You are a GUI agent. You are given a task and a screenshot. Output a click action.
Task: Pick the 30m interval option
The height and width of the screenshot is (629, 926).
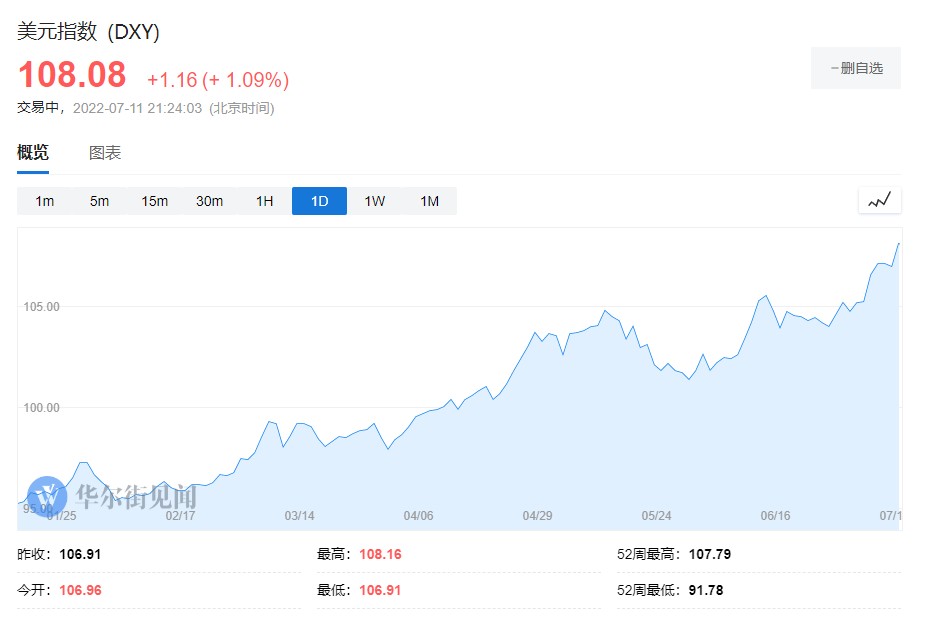pos(209,201)
